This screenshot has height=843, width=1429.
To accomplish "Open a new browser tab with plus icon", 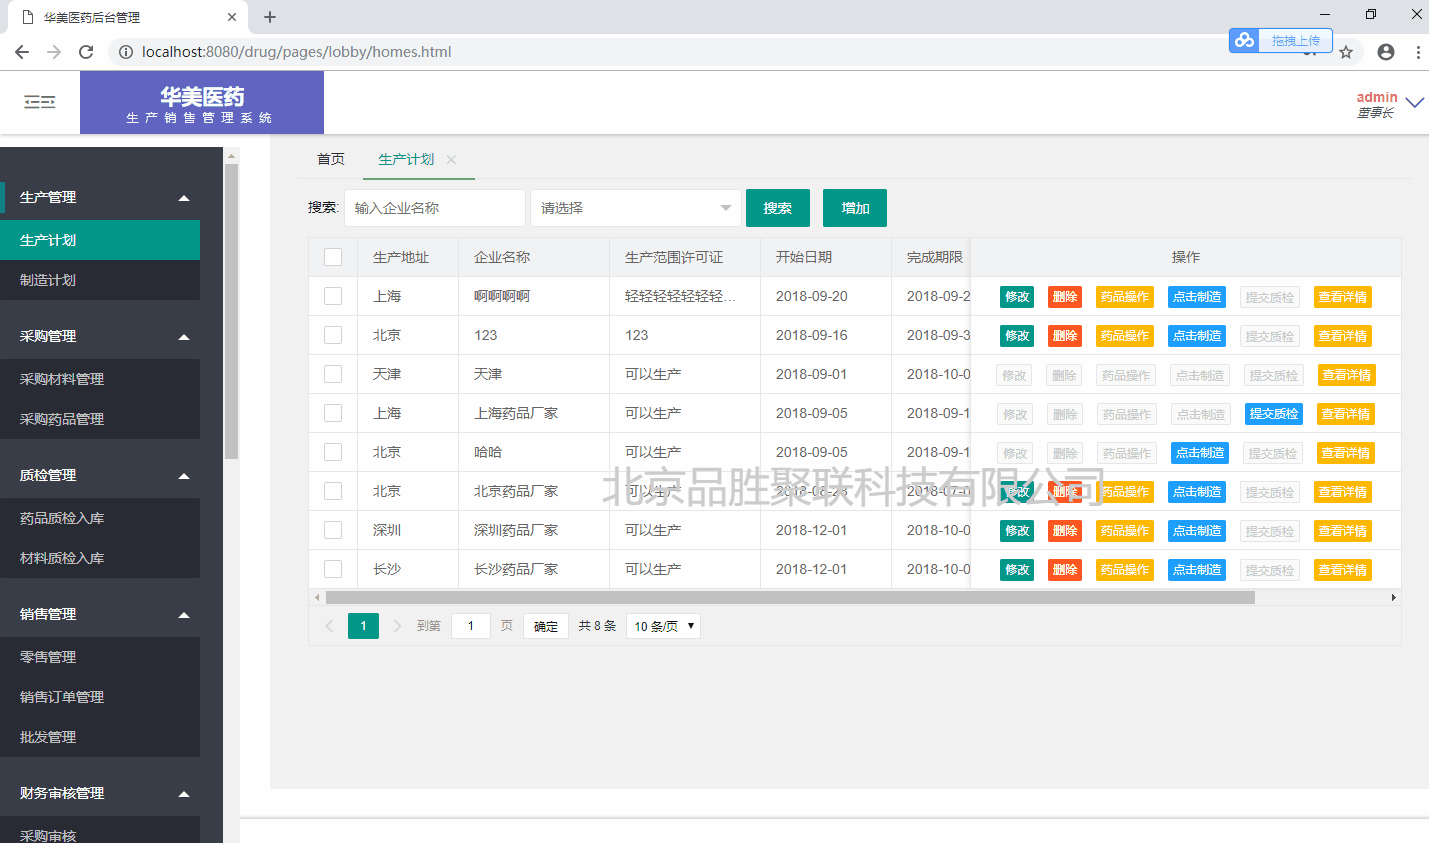I will (270, 17).
